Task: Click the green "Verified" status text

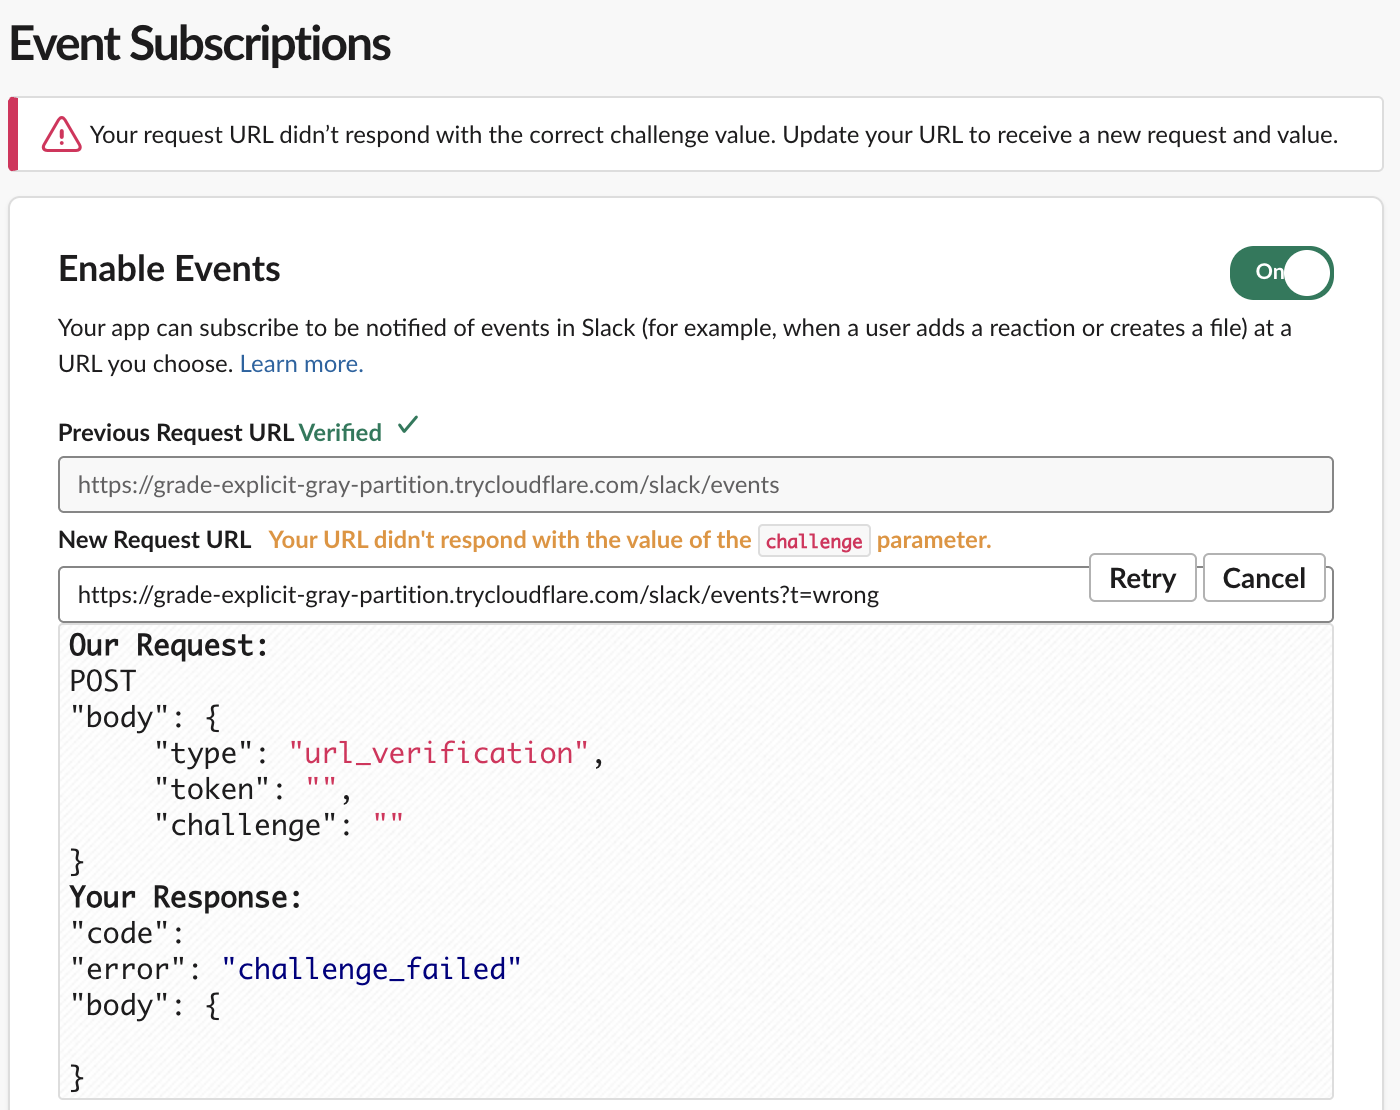Action: 340,433
